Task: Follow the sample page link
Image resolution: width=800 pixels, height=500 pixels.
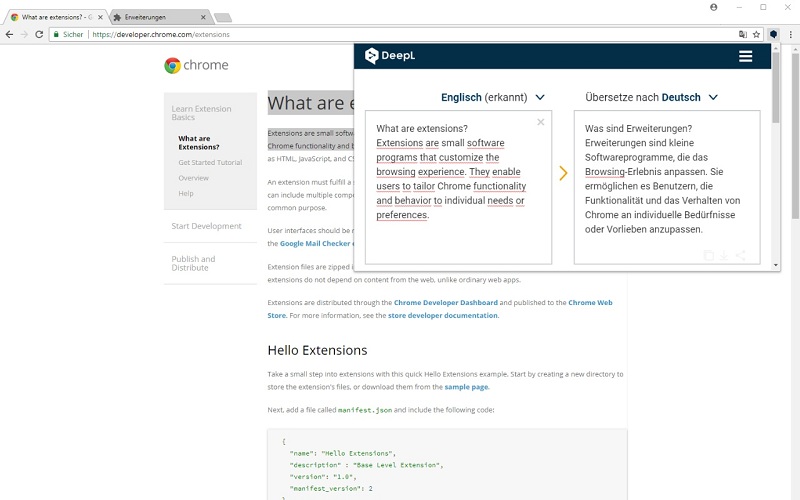Action: point(466,387)
